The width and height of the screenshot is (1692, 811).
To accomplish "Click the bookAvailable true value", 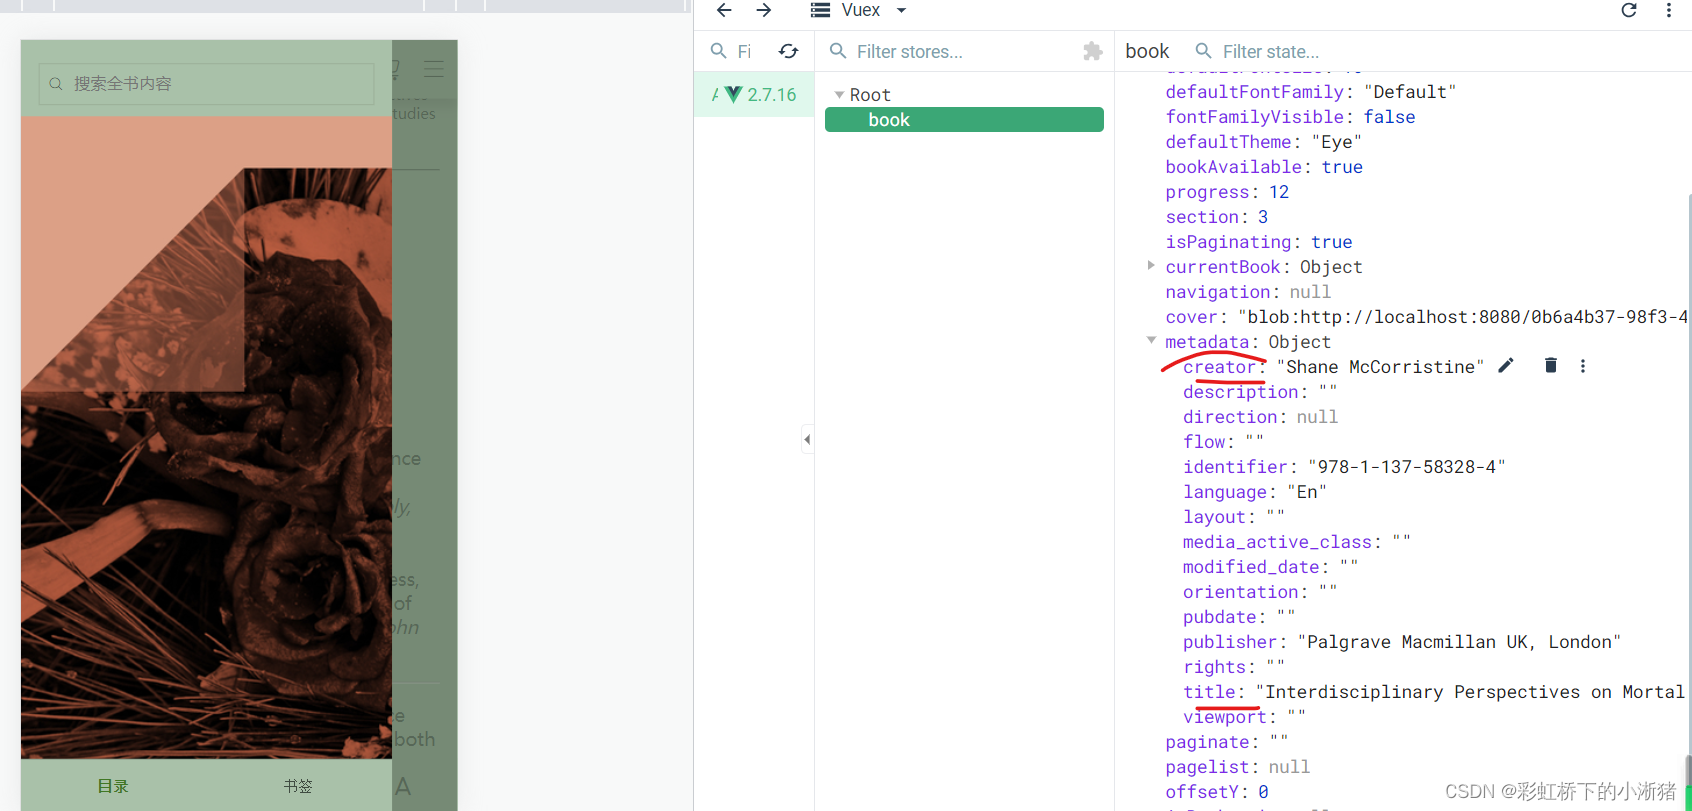I will tap(1342, 167).
